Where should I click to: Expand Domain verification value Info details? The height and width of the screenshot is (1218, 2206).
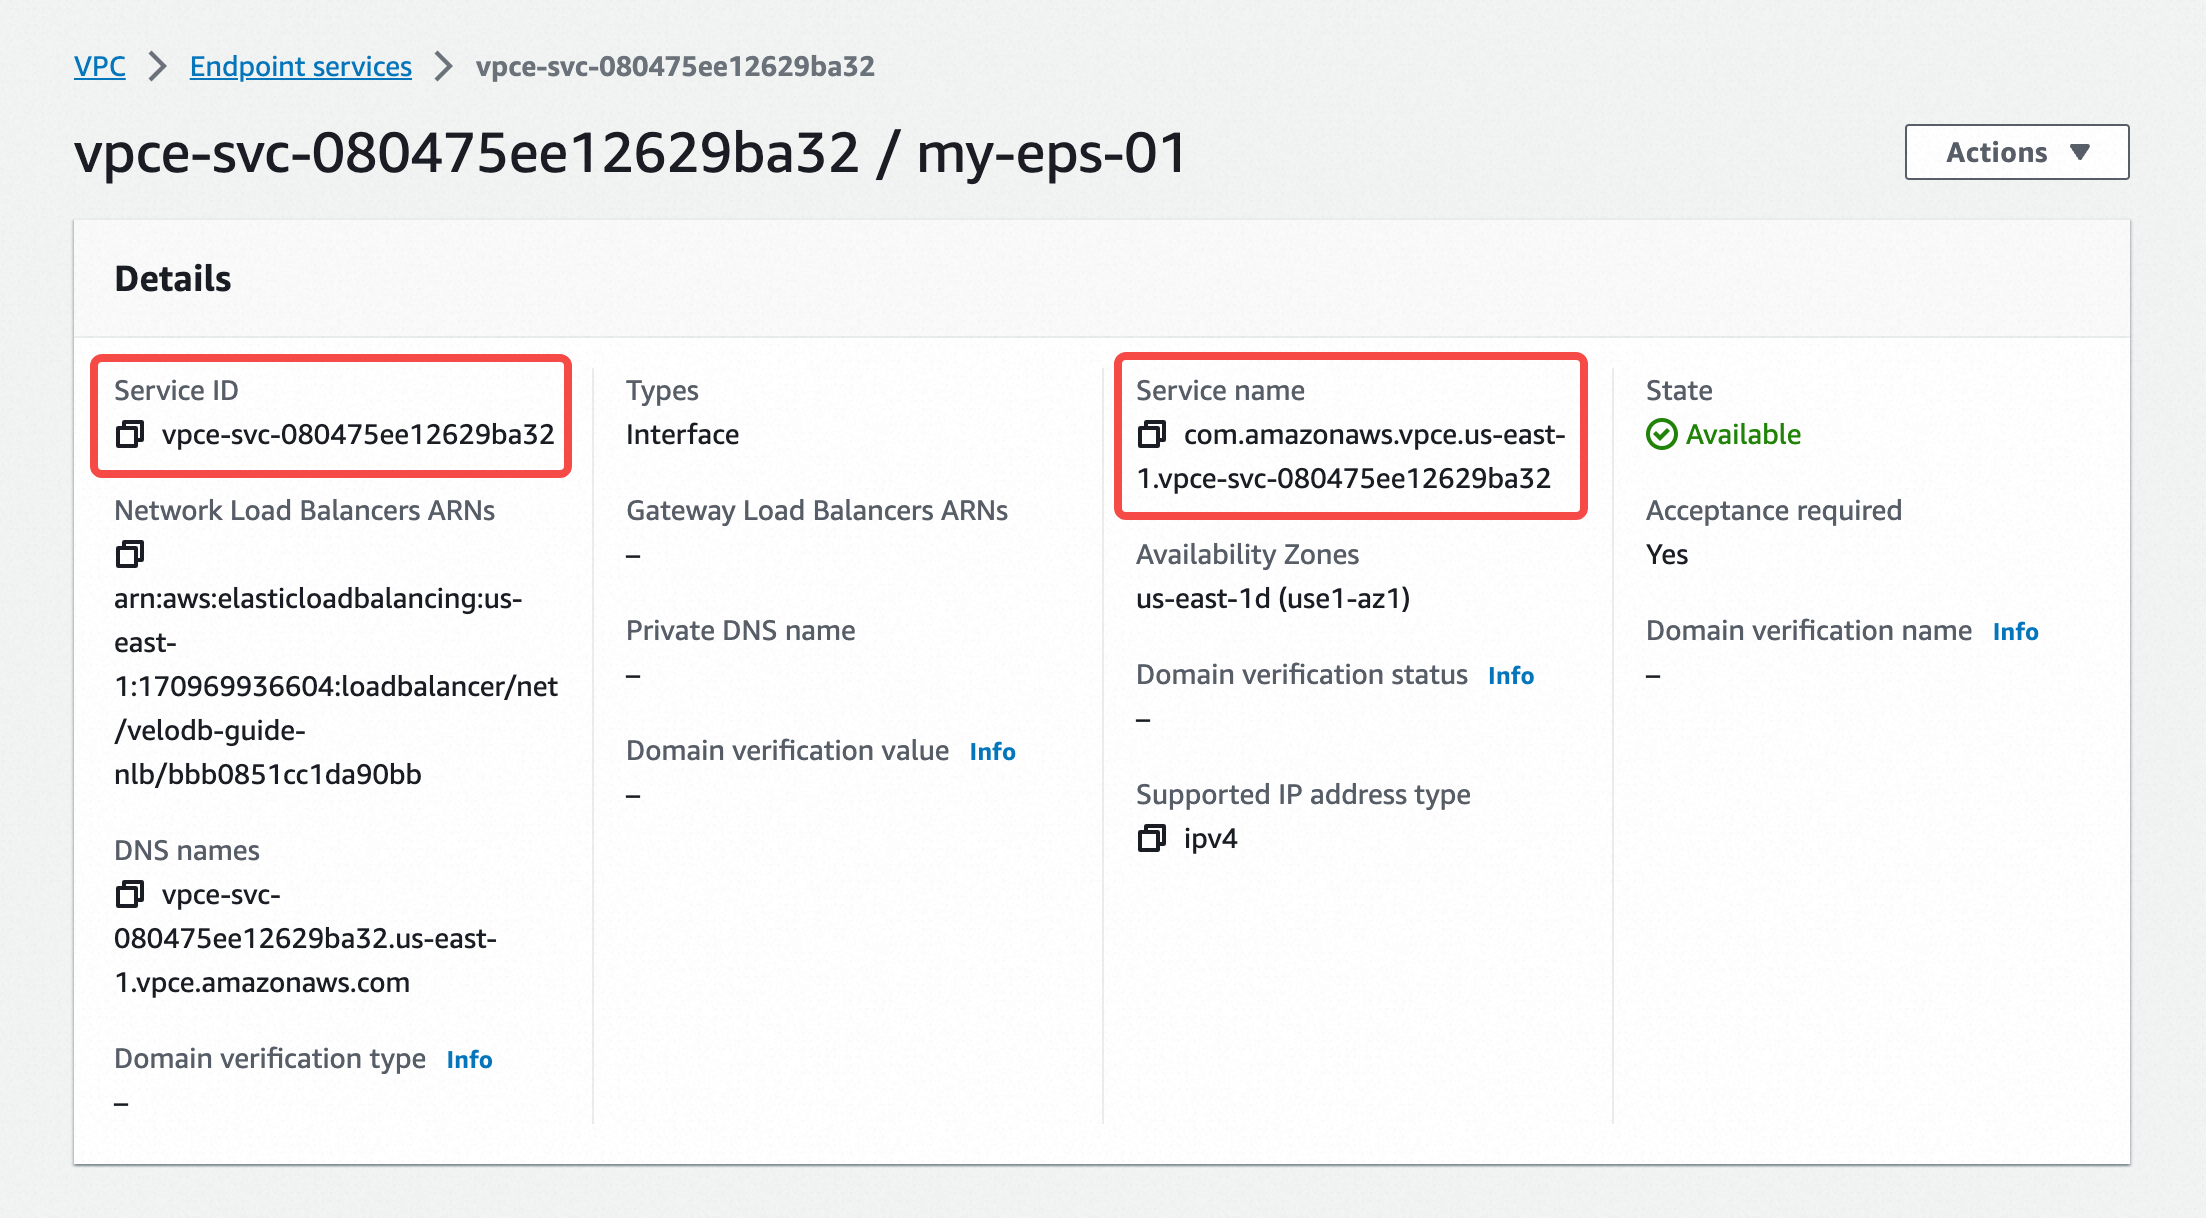991,751
